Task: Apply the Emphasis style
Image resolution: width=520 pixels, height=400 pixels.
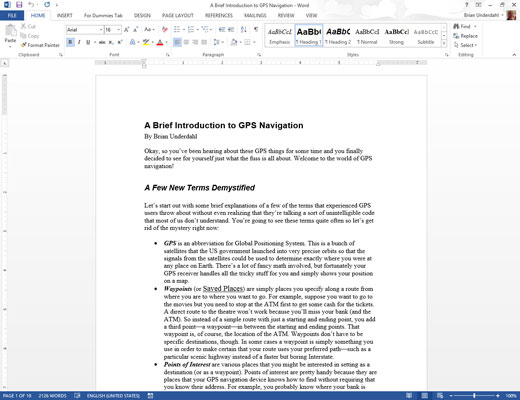Action: (x=280, y=35)
